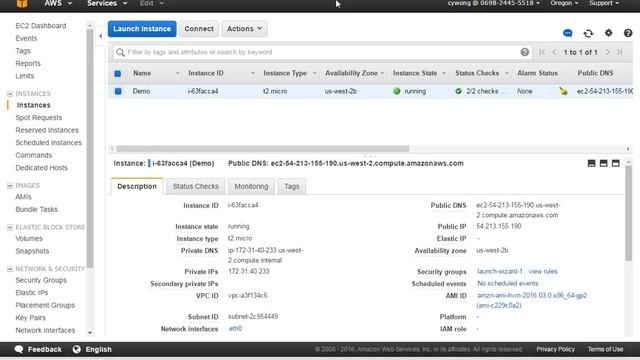Screen dimensions: 640x360
Task: Open the cywong account dropdown
Action: 493,3
